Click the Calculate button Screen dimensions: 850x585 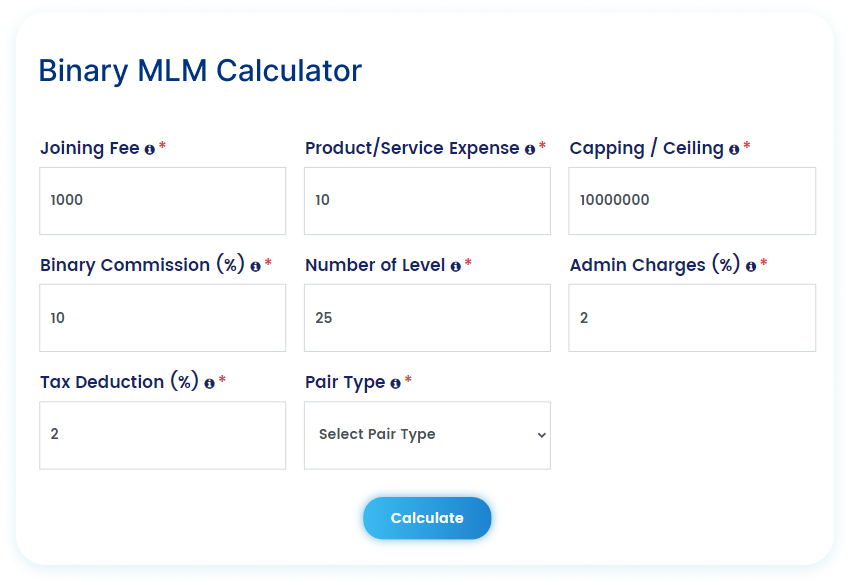[427, 518]
